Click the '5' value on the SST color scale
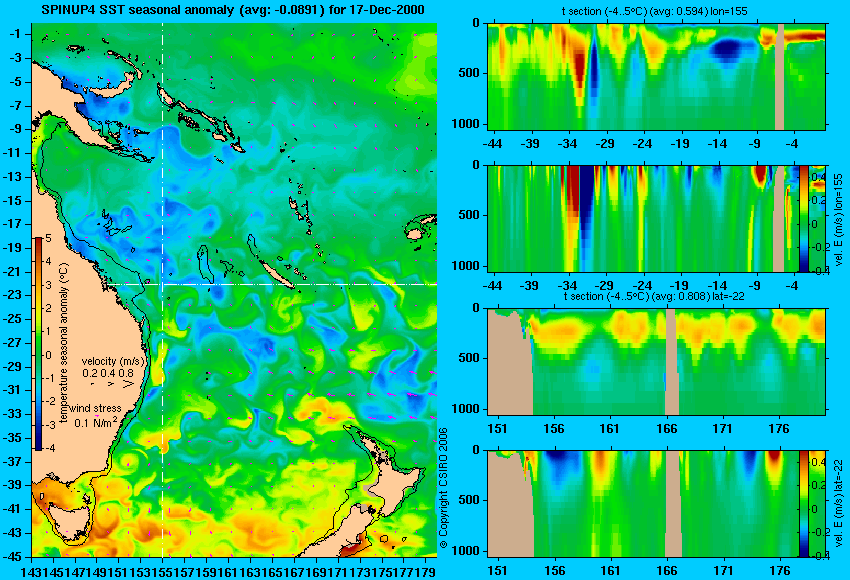This screenshot has width=850, height=580. pos(48,238)
